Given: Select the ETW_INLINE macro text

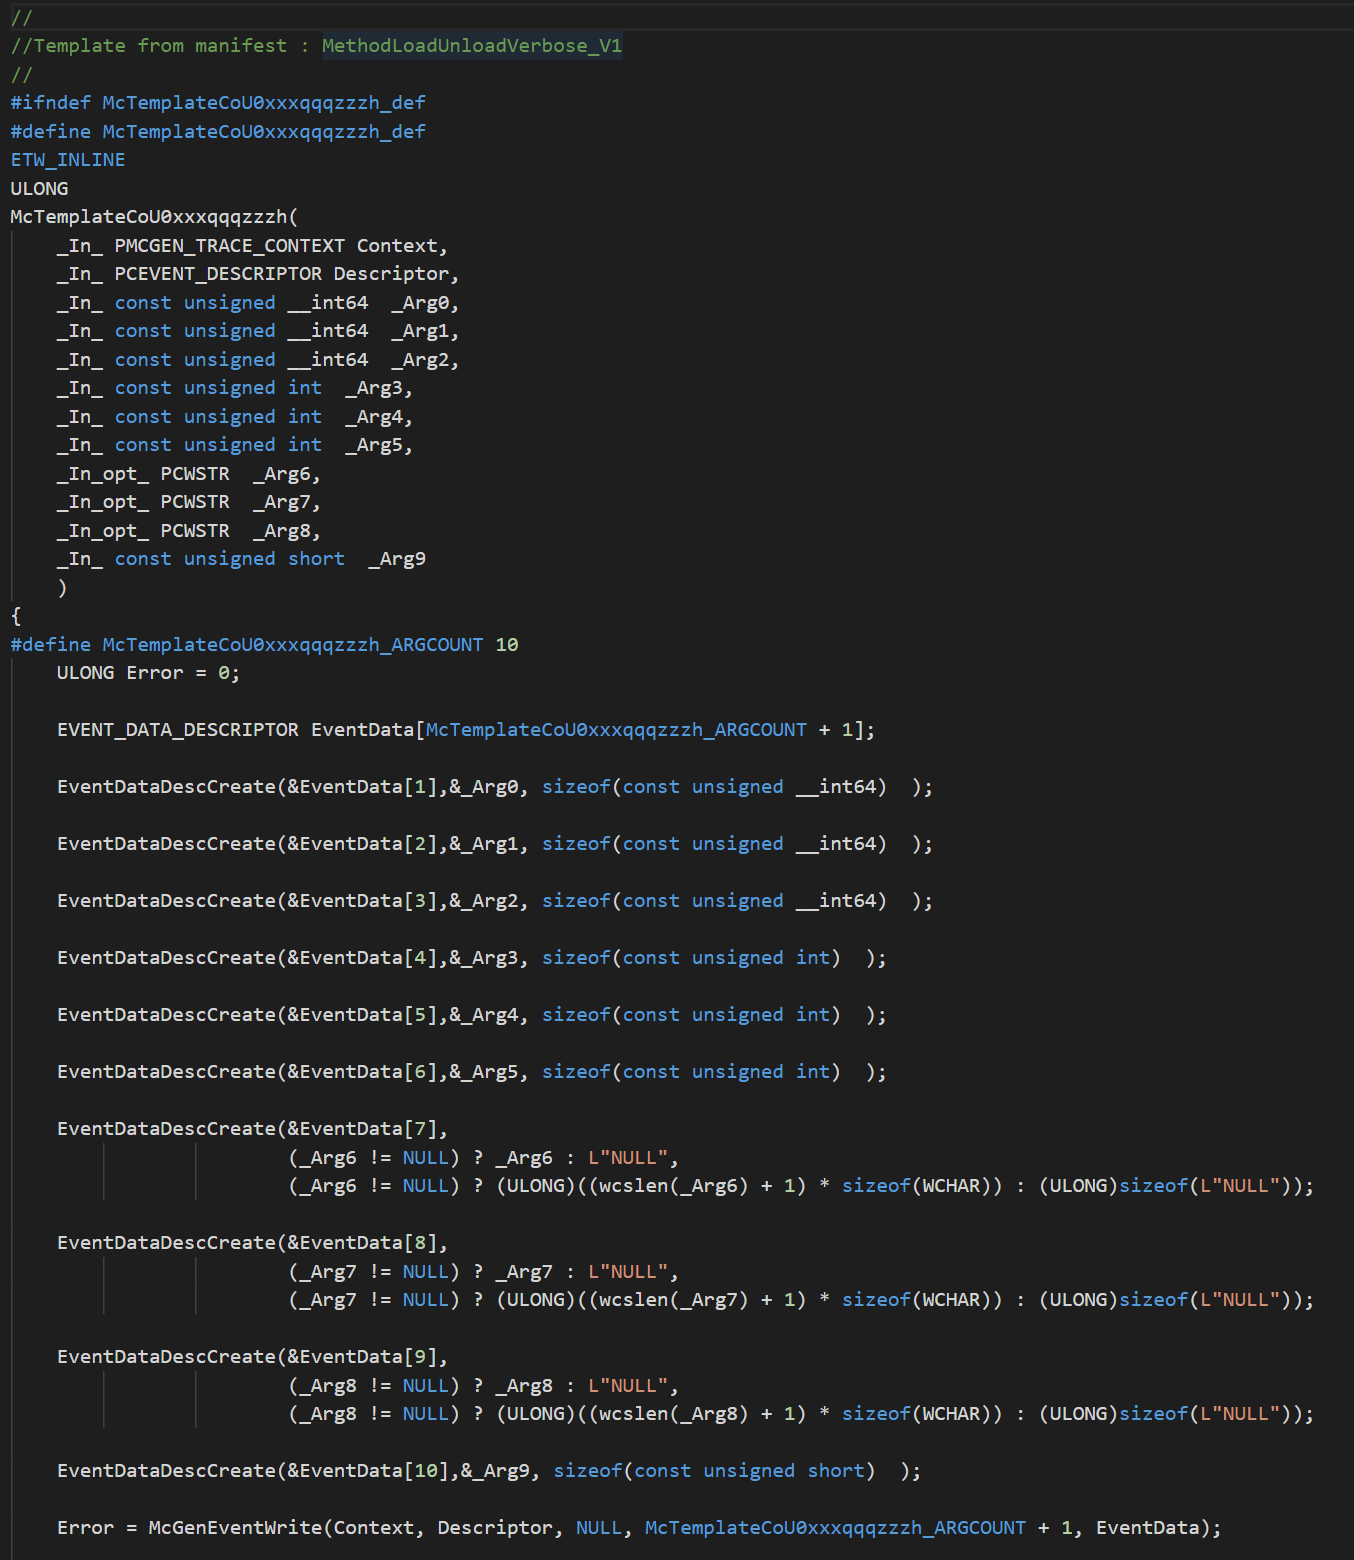Looking at the screenshot, I should click(68, 160).
